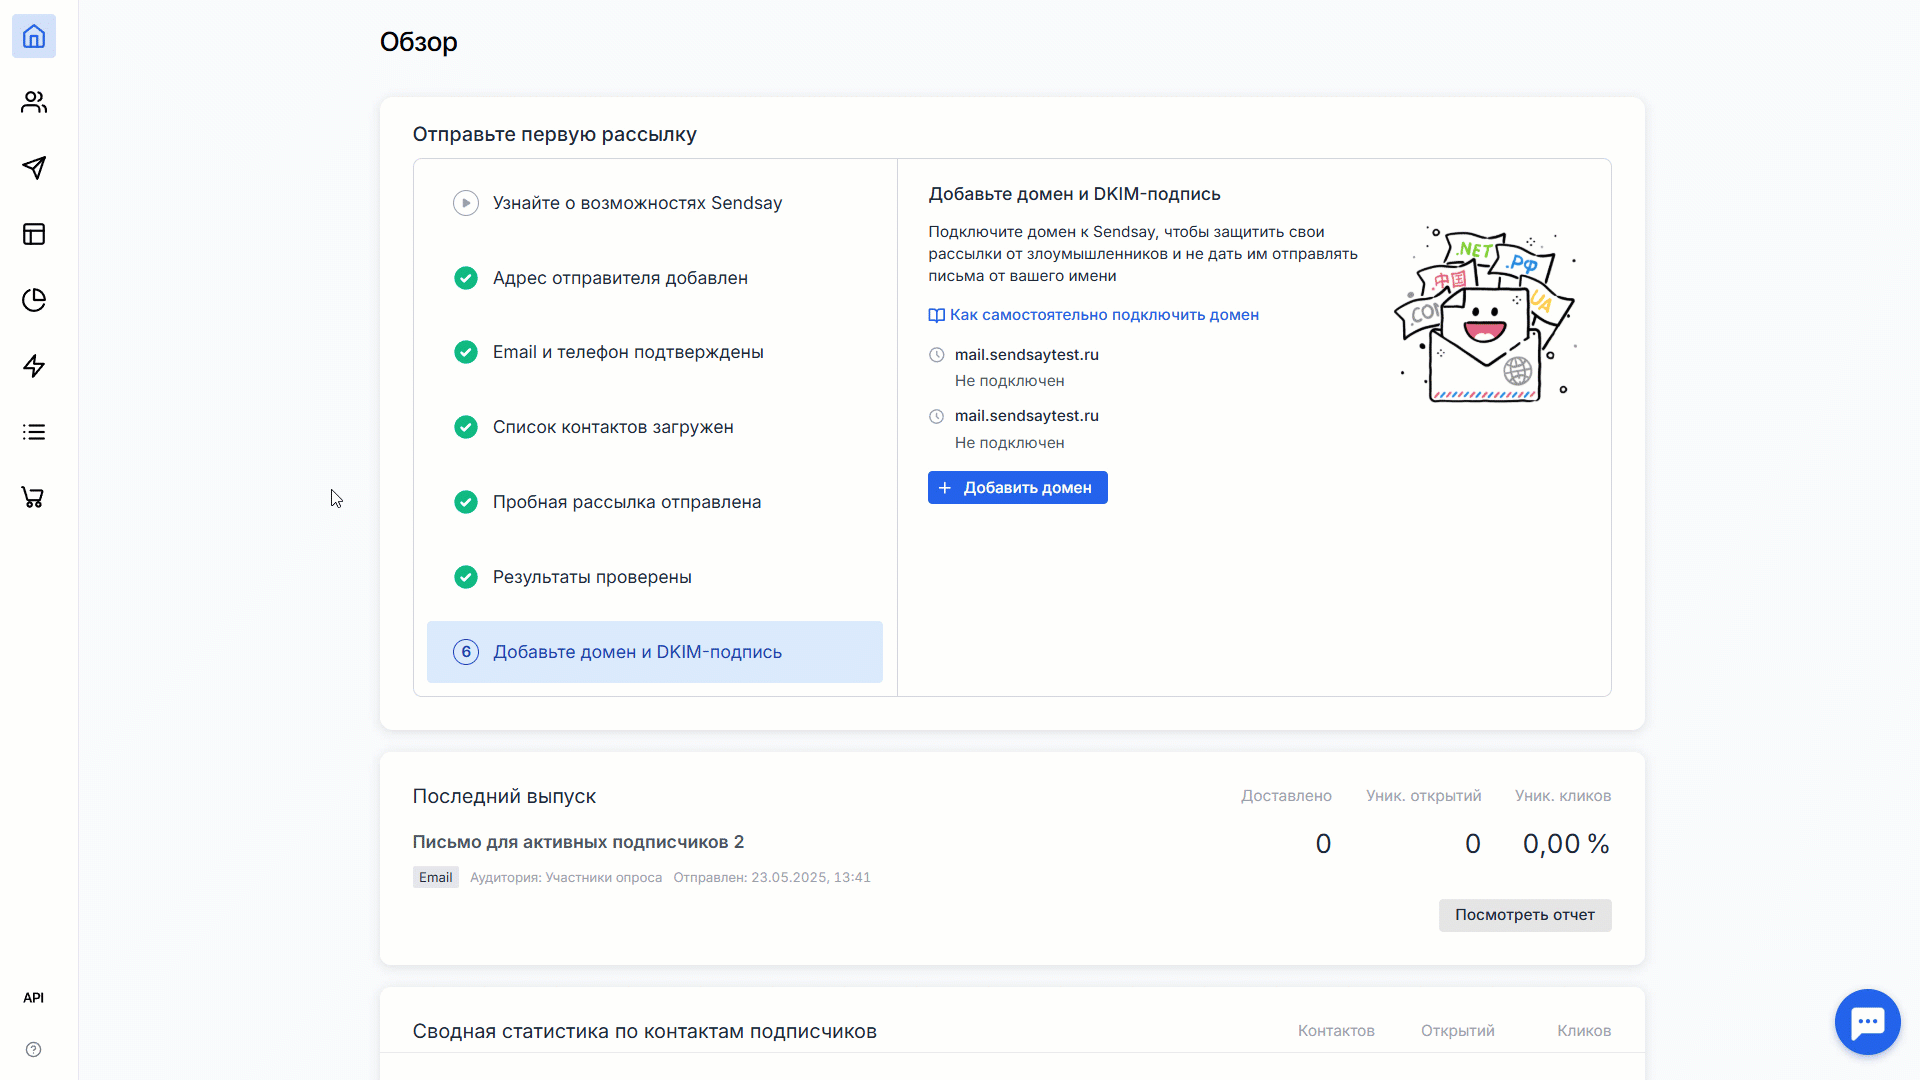Open the issue "Письмо для активных подписчиков 2"
The image size is (1920, 1080).
pyautogui.click(x=578, y=842)
